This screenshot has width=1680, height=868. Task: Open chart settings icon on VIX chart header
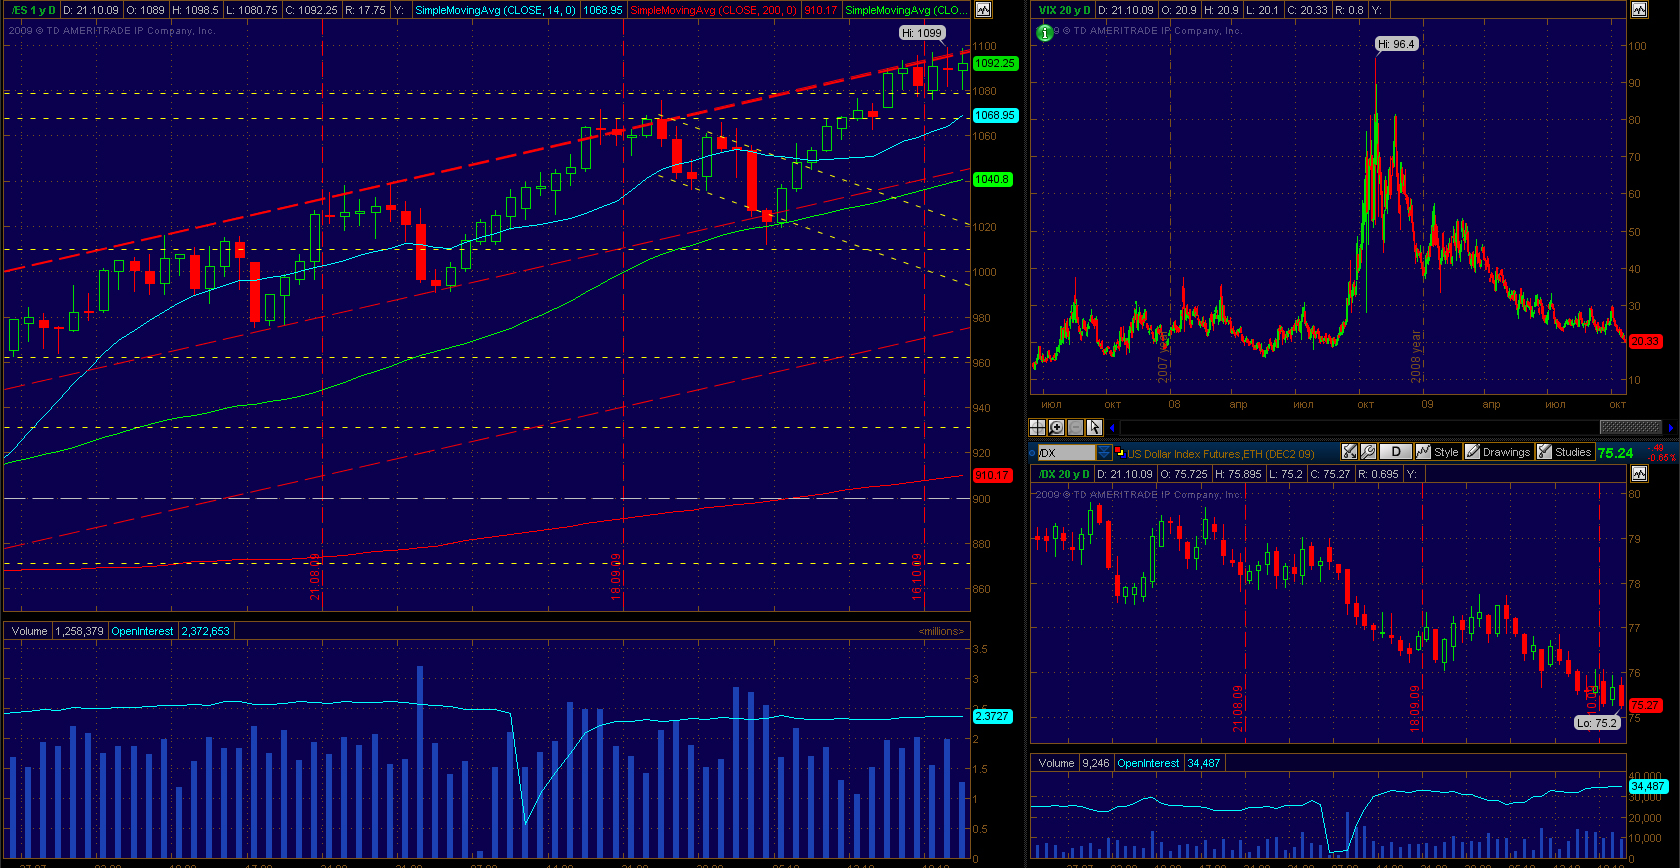(x=1639, y=10)
